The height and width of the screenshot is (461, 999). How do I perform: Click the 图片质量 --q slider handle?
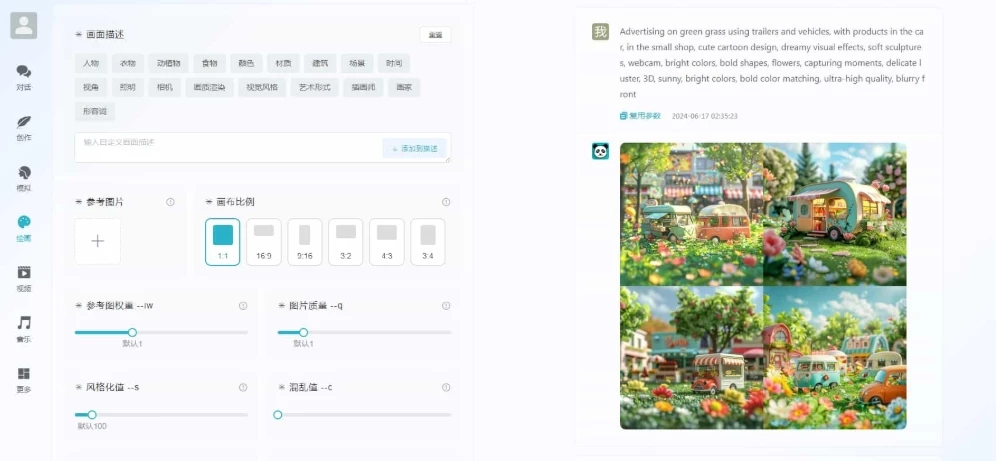tap(303, 332)
